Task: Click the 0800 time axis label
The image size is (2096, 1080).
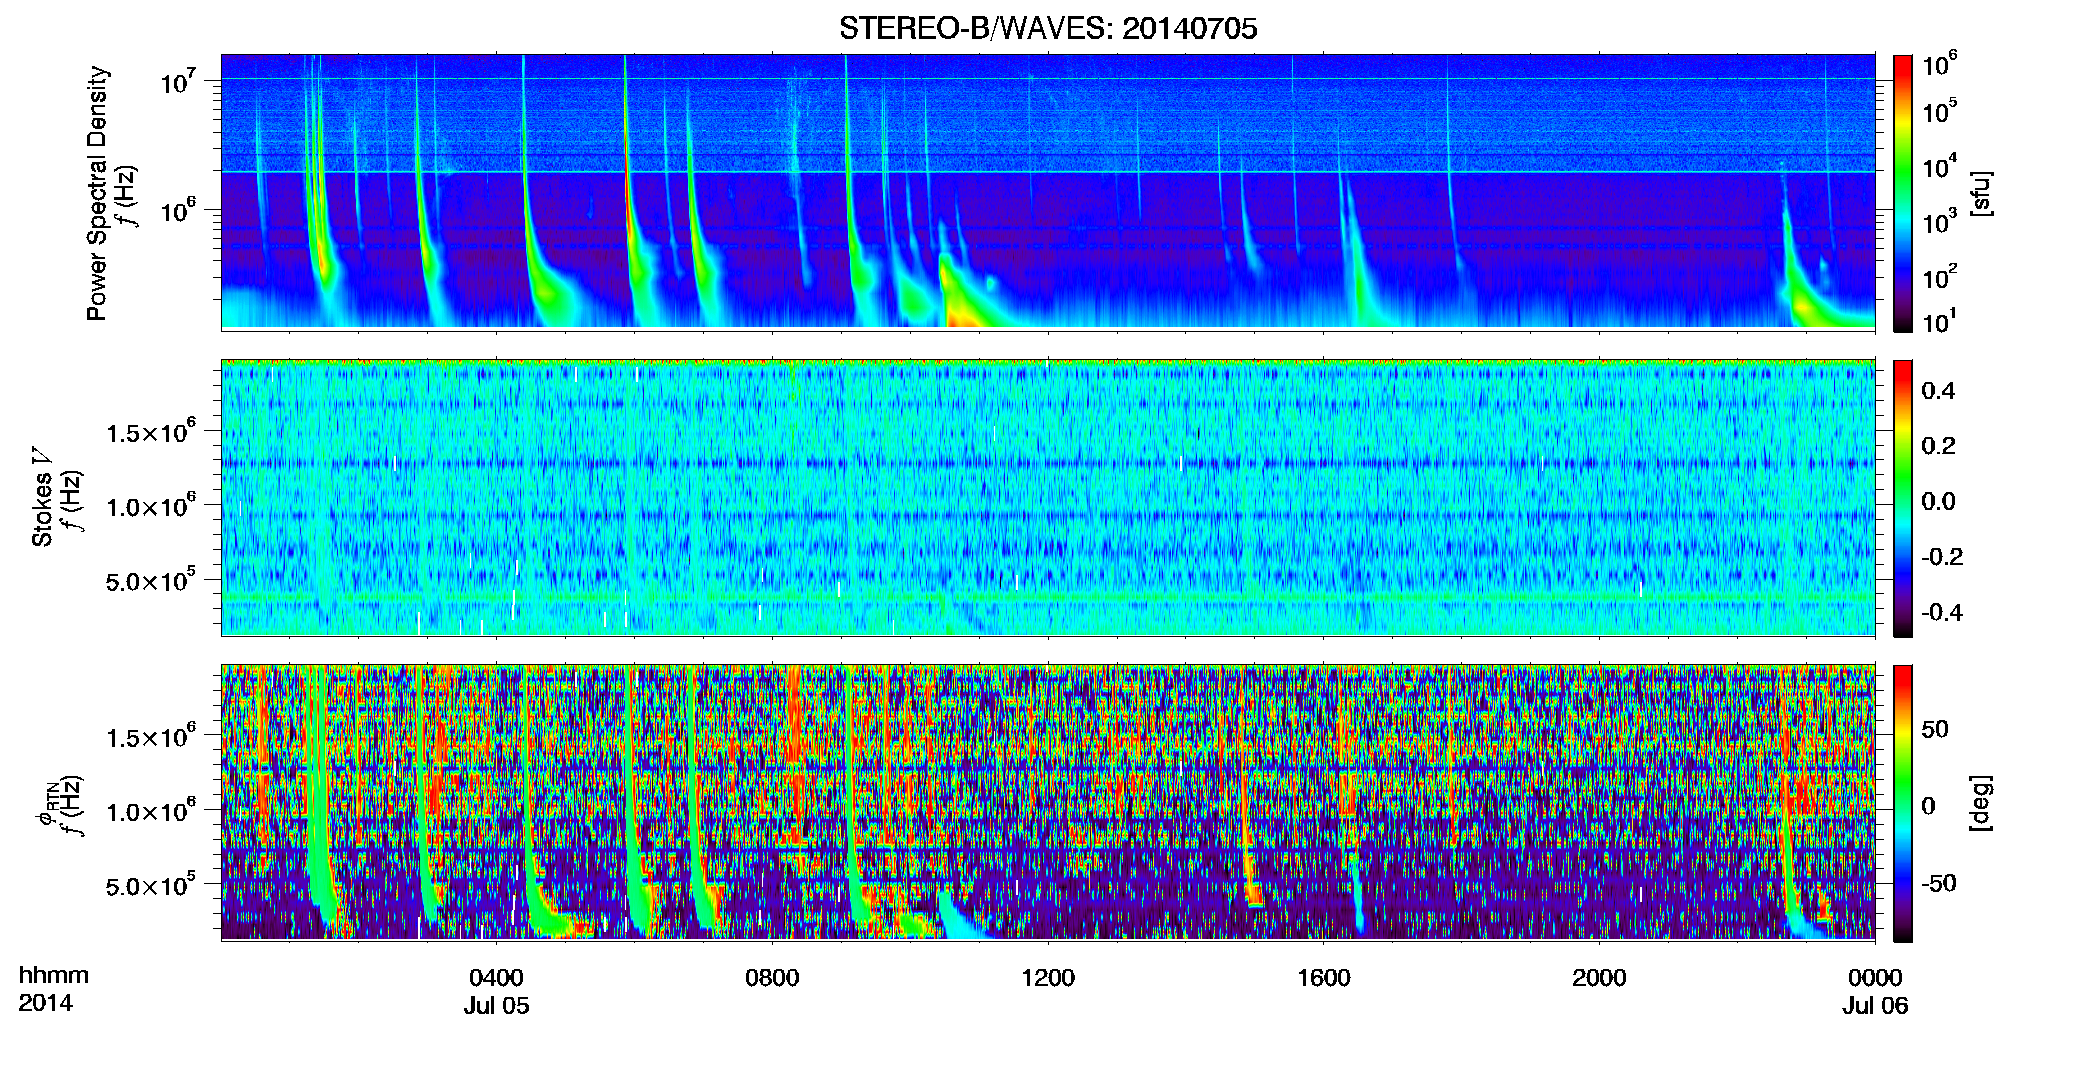Action: click(772, 977)
